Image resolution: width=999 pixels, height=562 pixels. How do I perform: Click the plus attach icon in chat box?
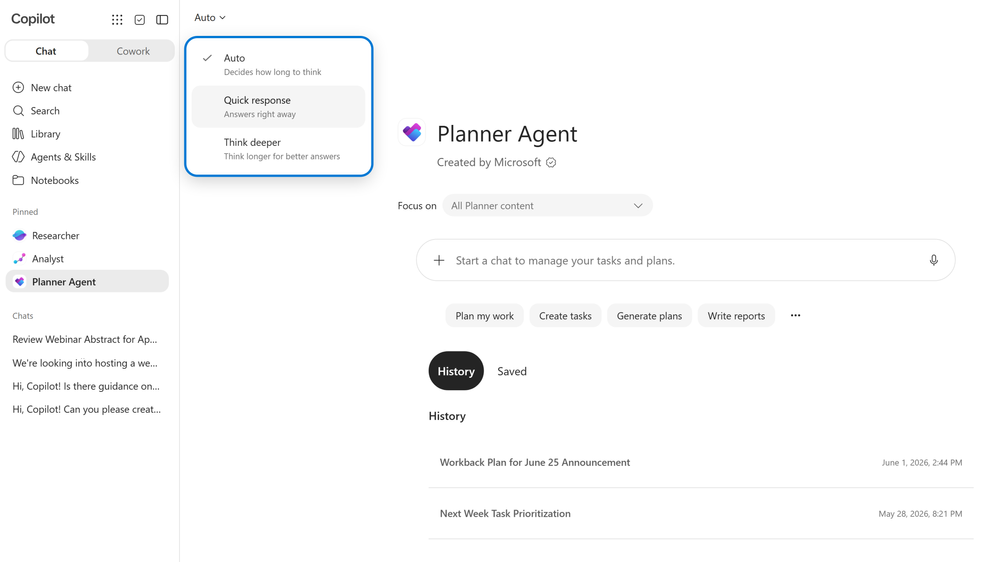pyautogui.click(x=439, y=260)
